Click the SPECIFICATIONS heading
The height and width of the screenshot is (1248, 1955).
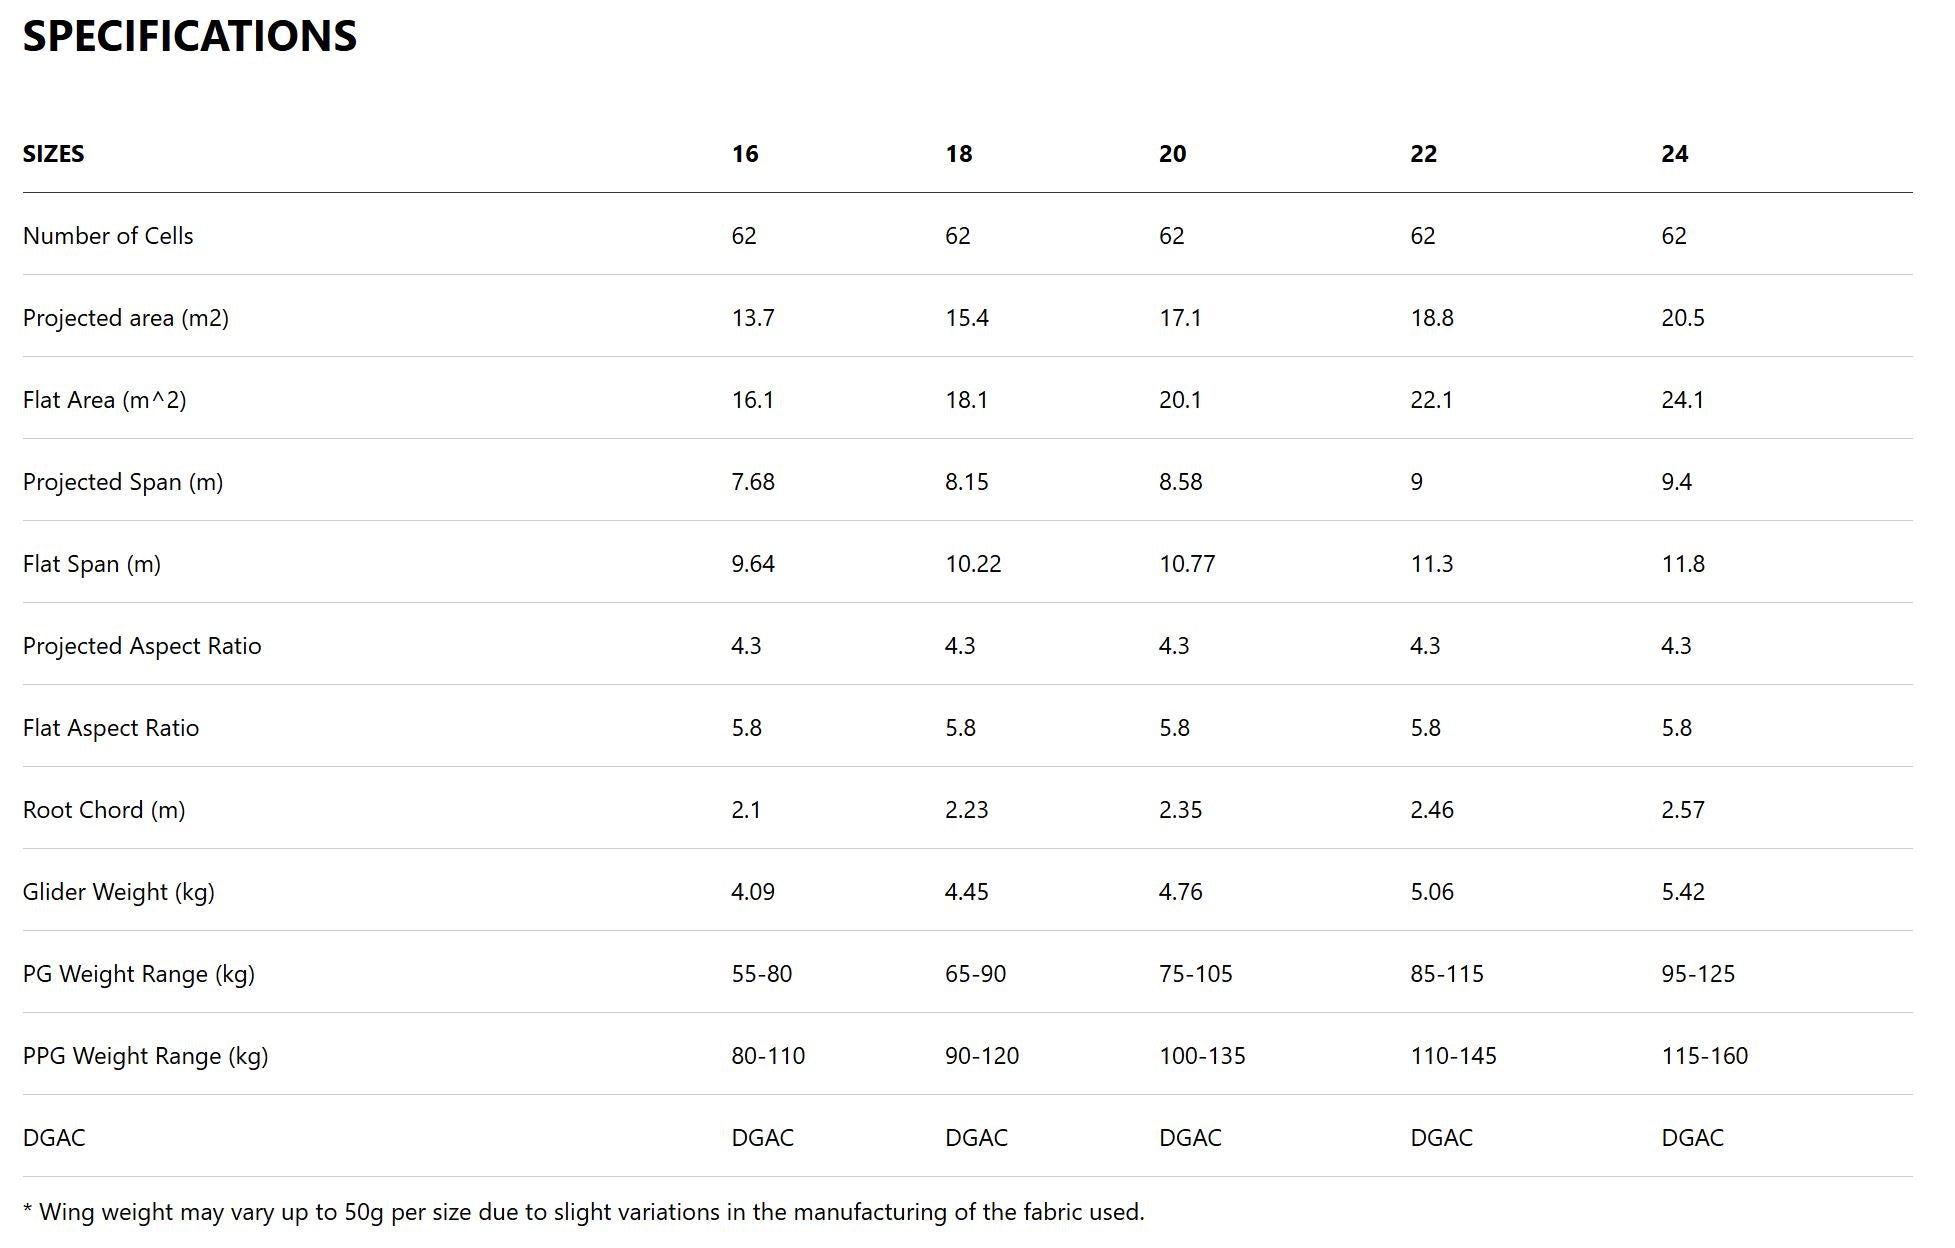point(190,37)
